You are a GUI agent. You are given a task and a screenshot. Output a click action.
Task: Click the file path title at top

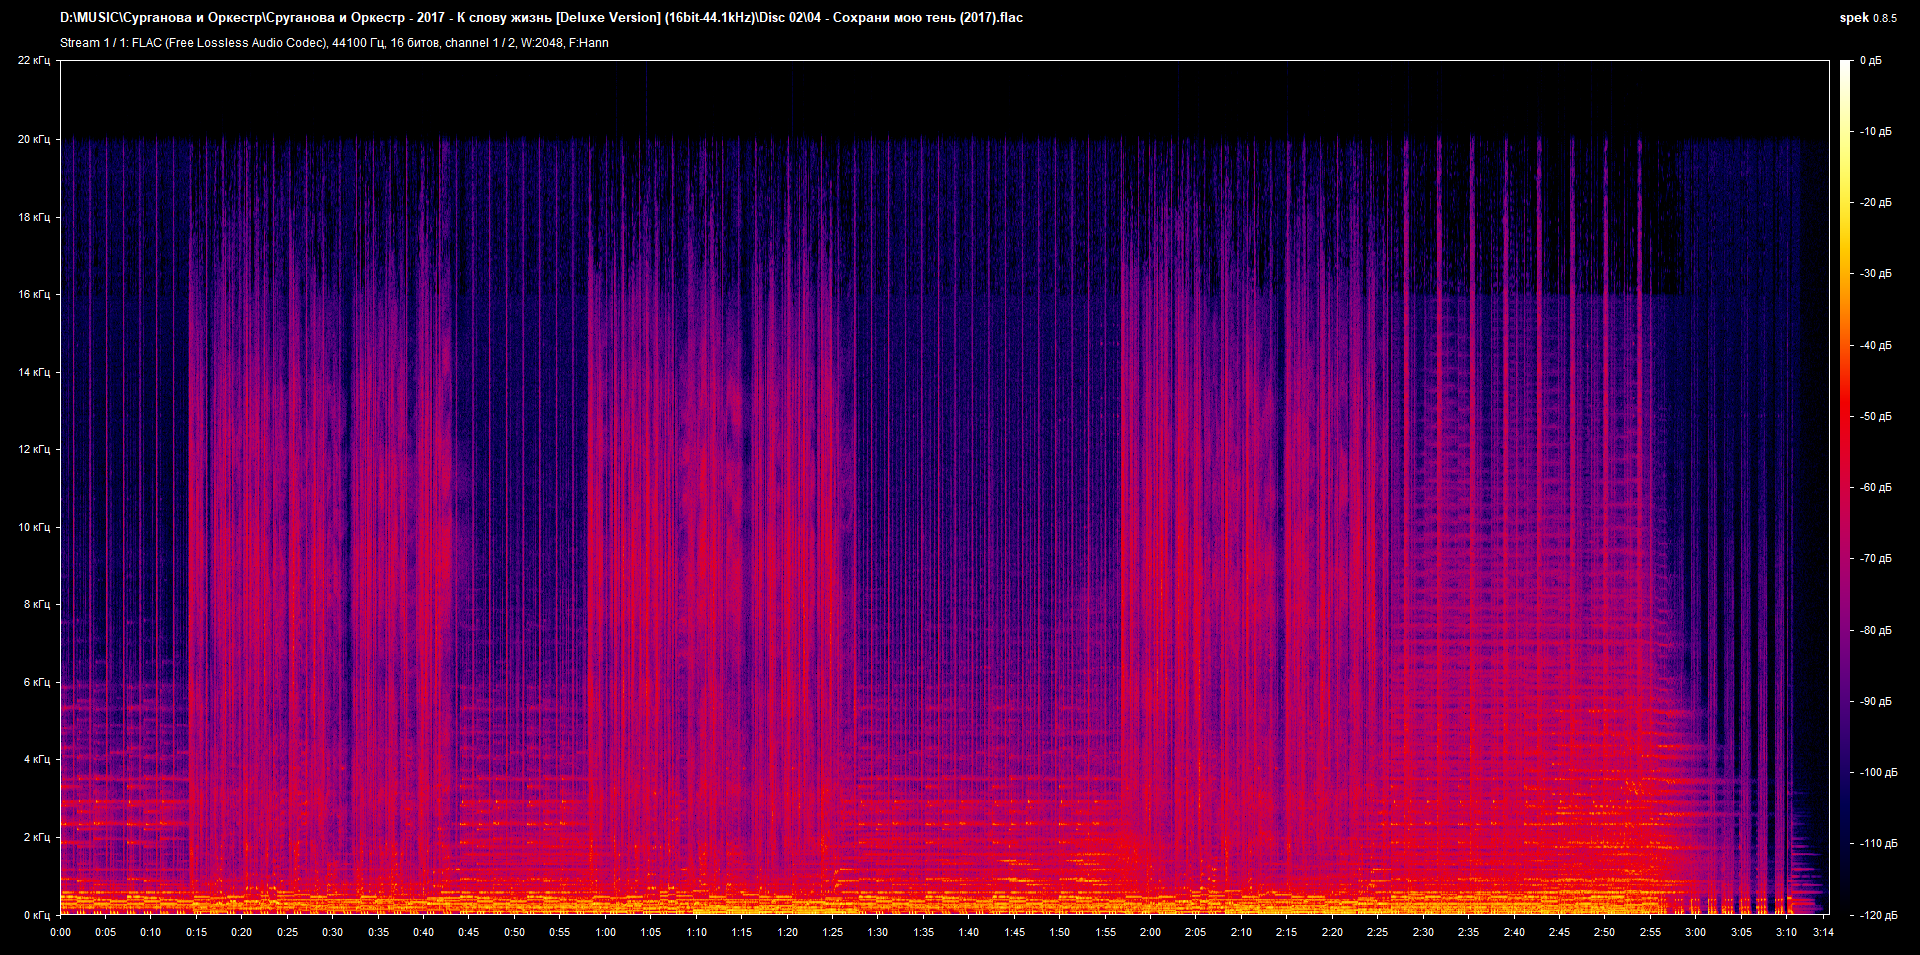click(541, 18)
